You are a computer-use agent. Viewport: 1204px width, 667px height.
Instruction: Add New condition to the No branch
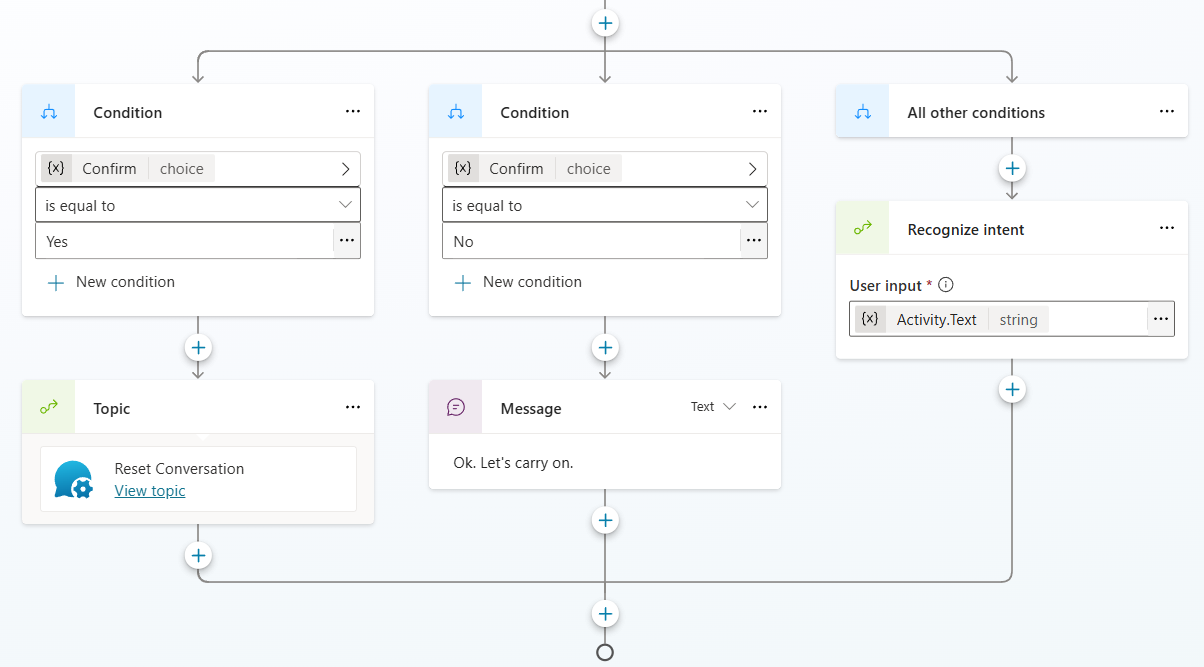point(519,282)
